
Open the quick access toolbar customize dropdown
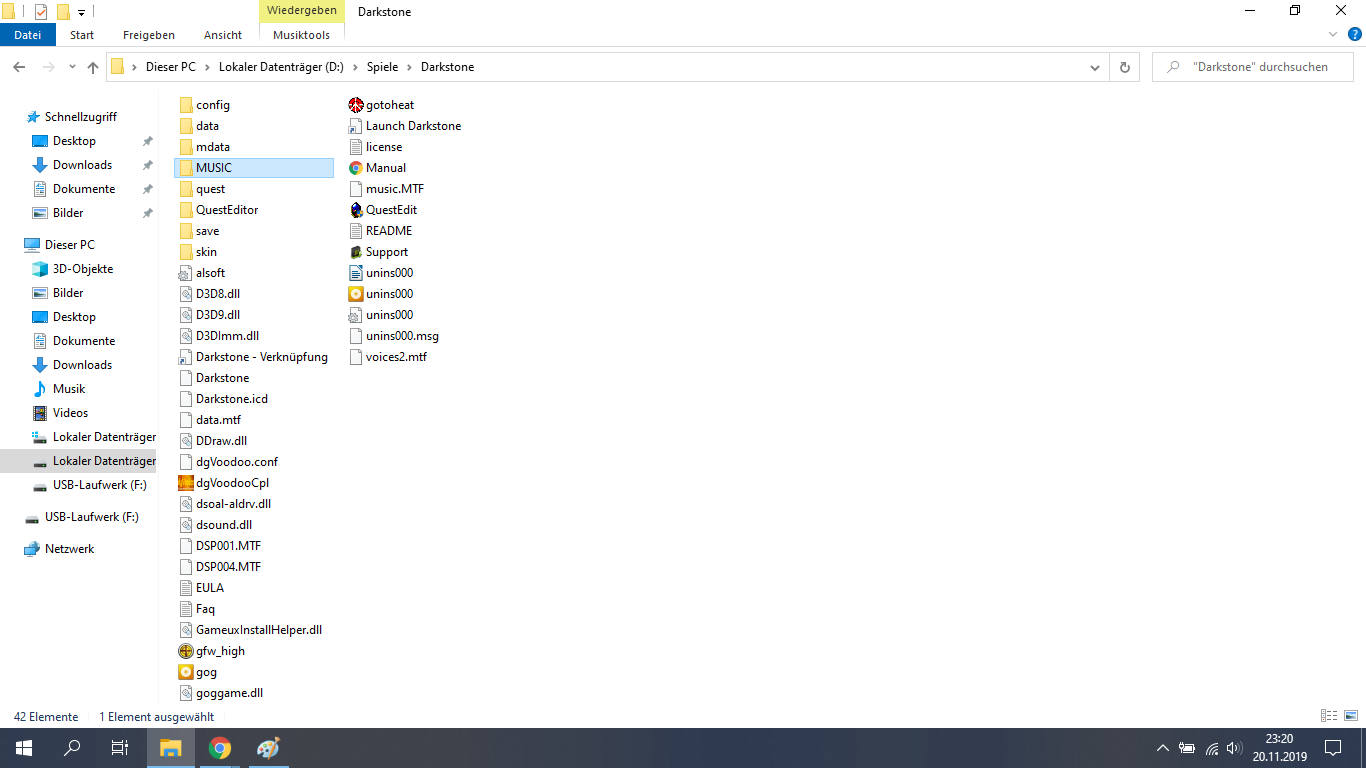click(81, 12)
